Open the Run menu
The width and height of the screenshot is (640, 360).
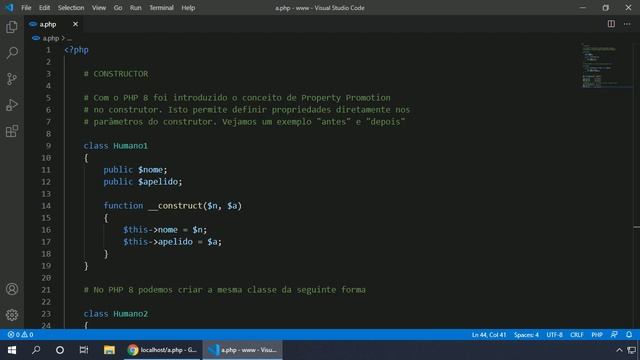tap(136, 8)
